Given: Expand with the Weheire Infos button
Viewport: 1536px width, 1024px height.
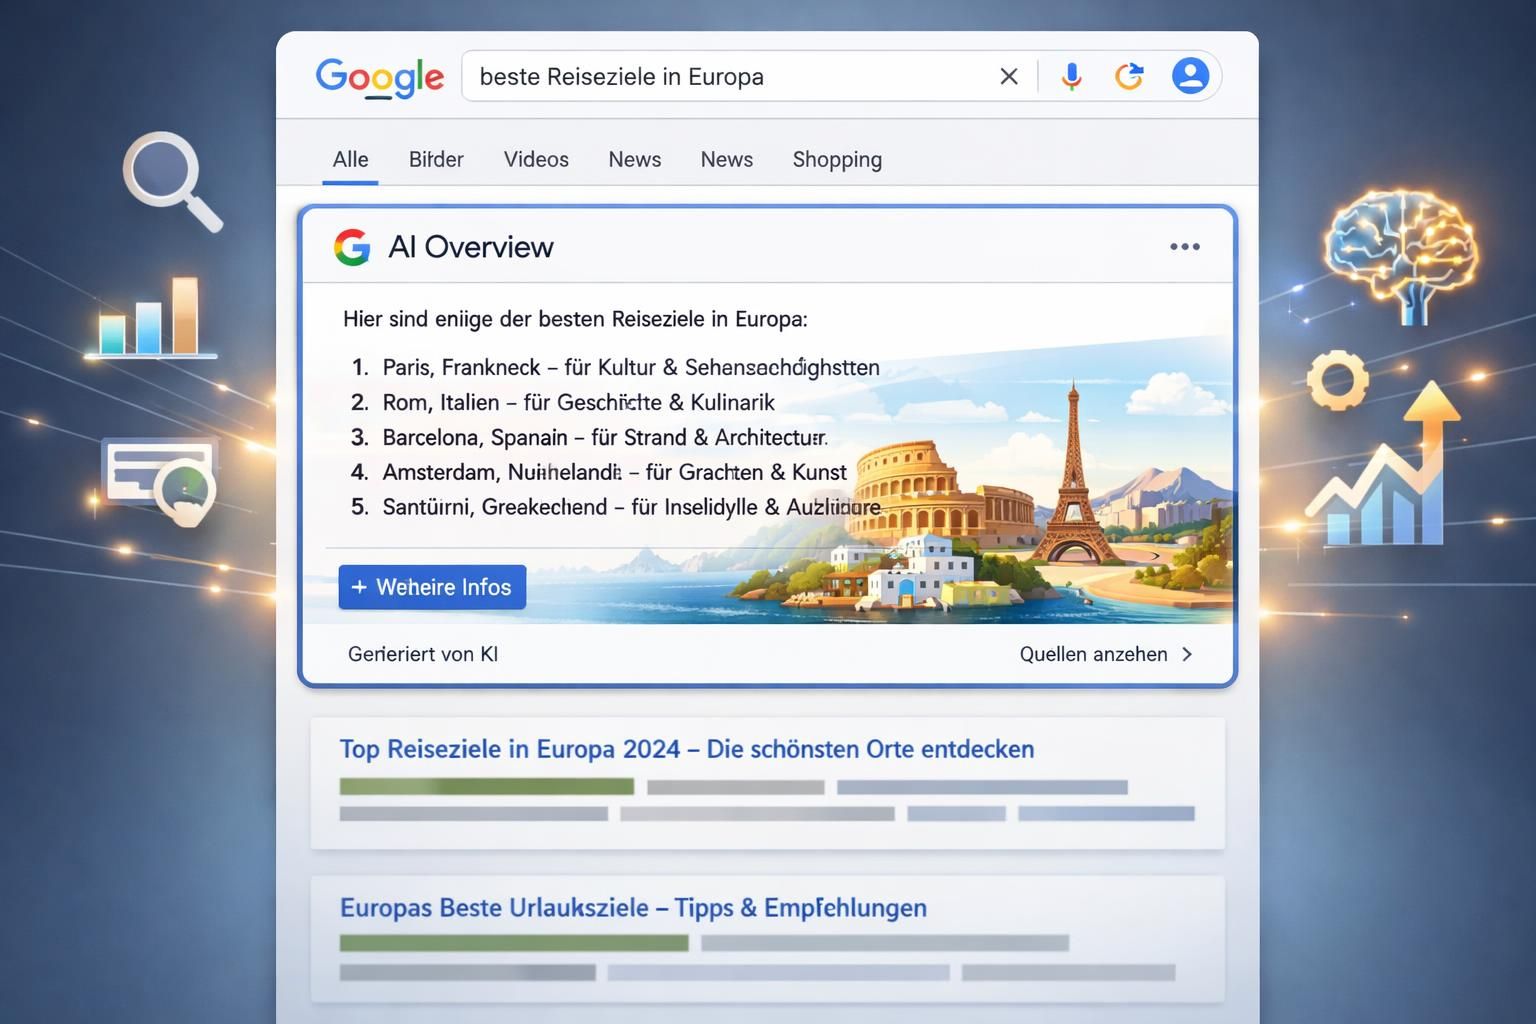Looking at the screenshot, I should click(x=432, y=587).
